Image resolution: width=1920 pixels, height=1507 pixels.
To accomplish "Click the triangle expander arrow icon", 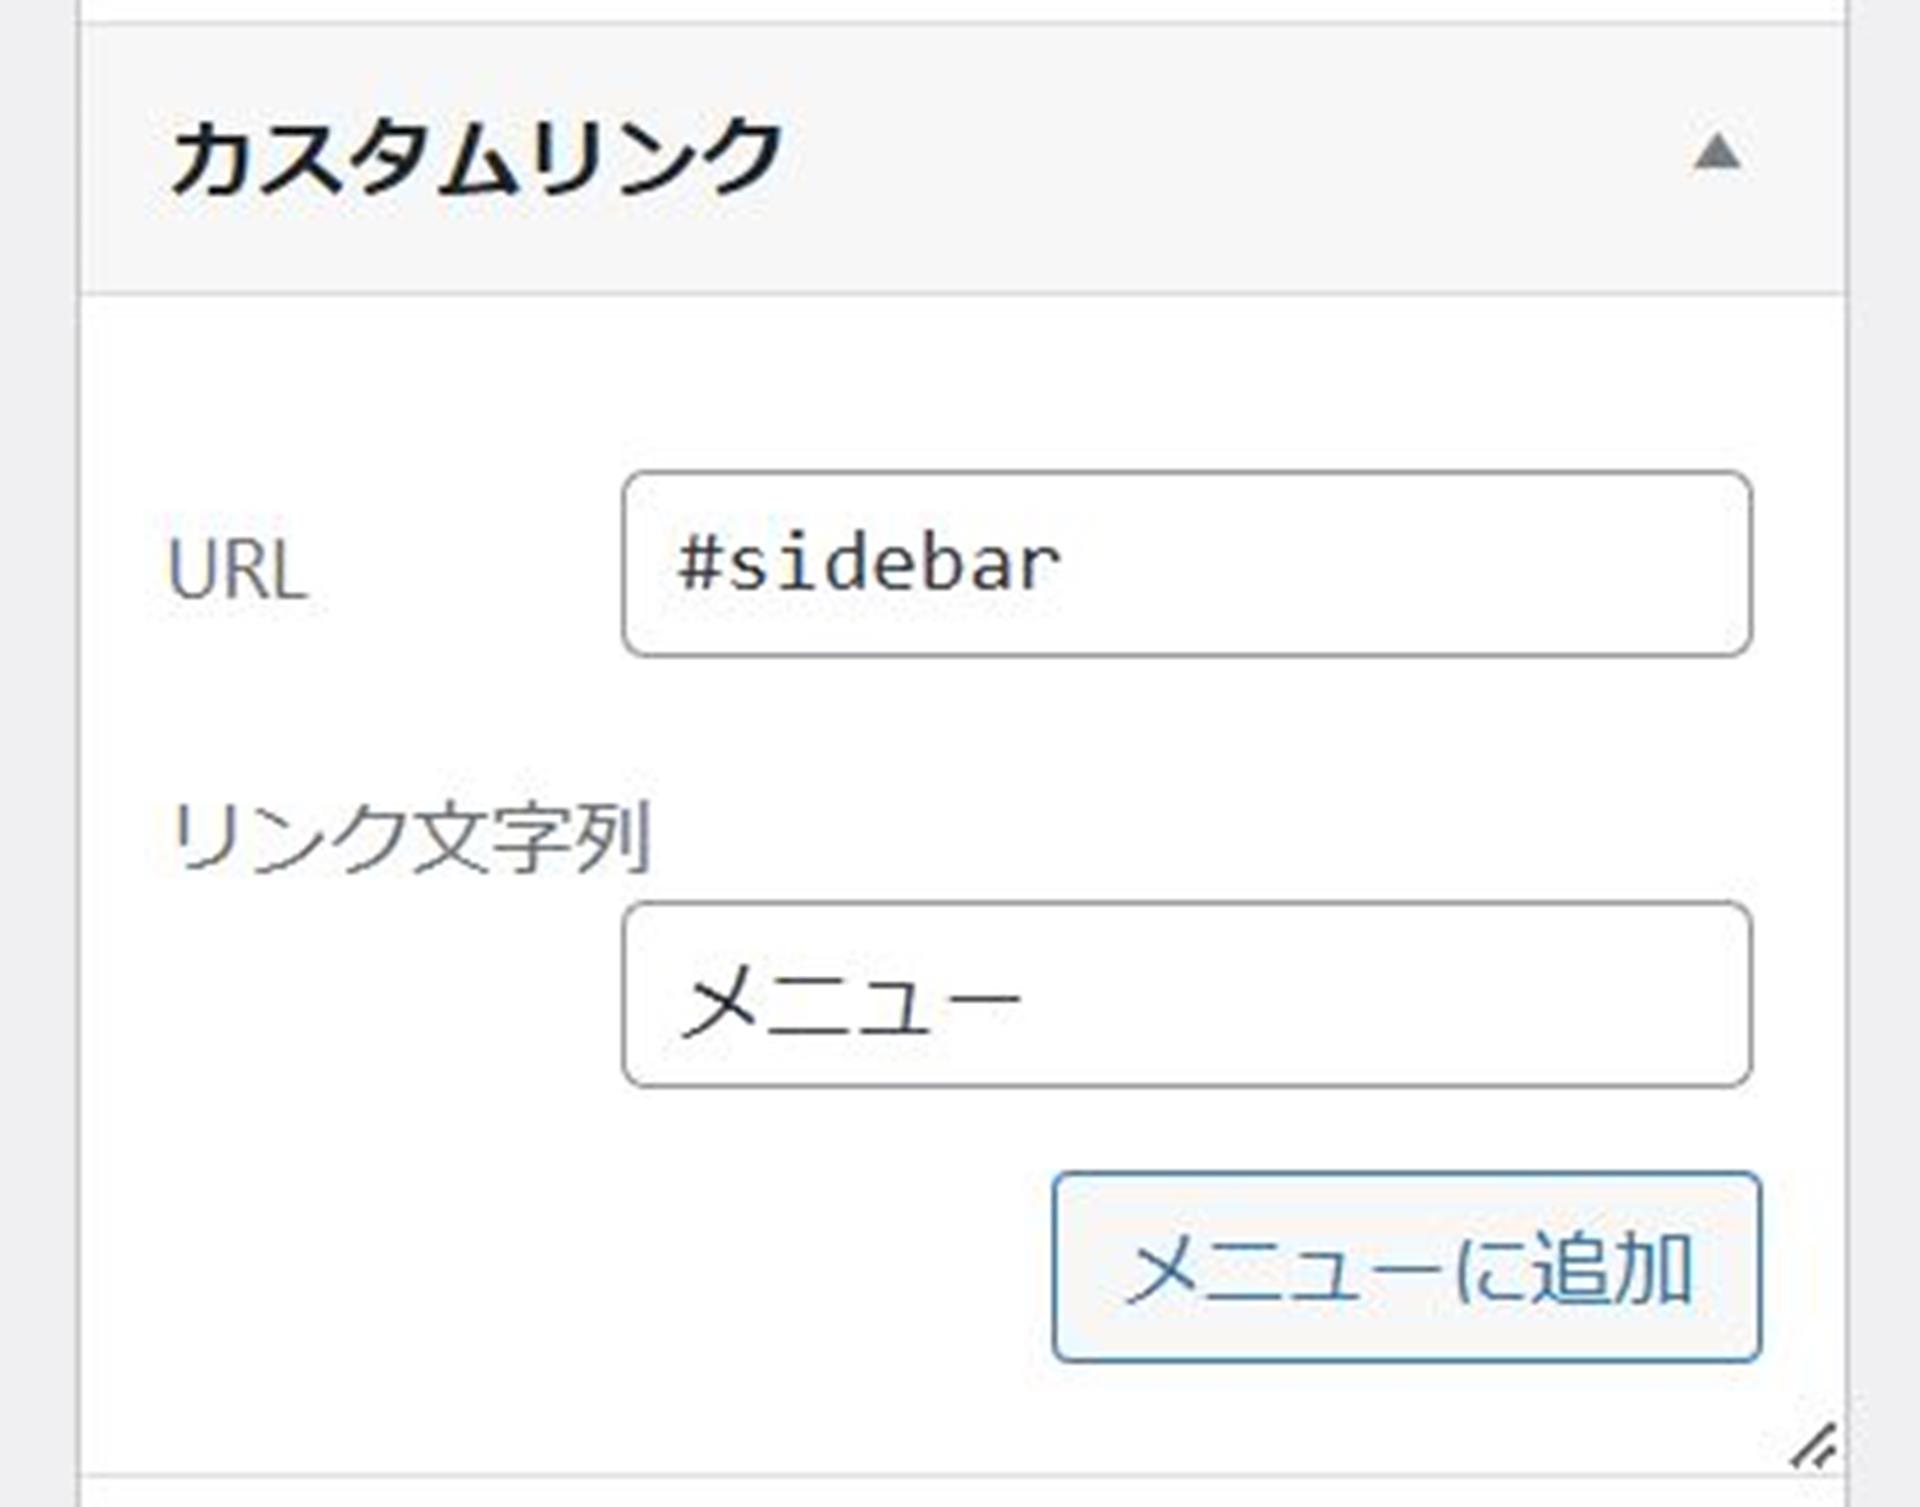I will pos(1716,151).
